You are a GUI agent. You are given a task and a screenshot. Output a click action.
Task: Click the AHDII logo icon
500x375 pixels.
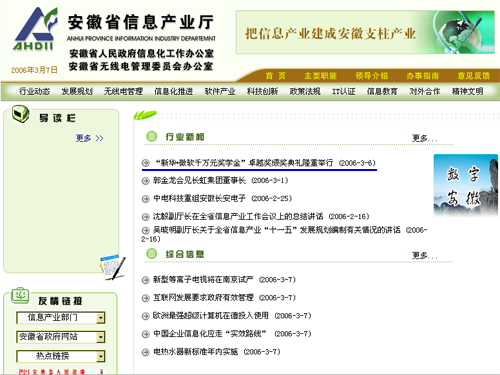pyautogui.click(x=35, y=29)
